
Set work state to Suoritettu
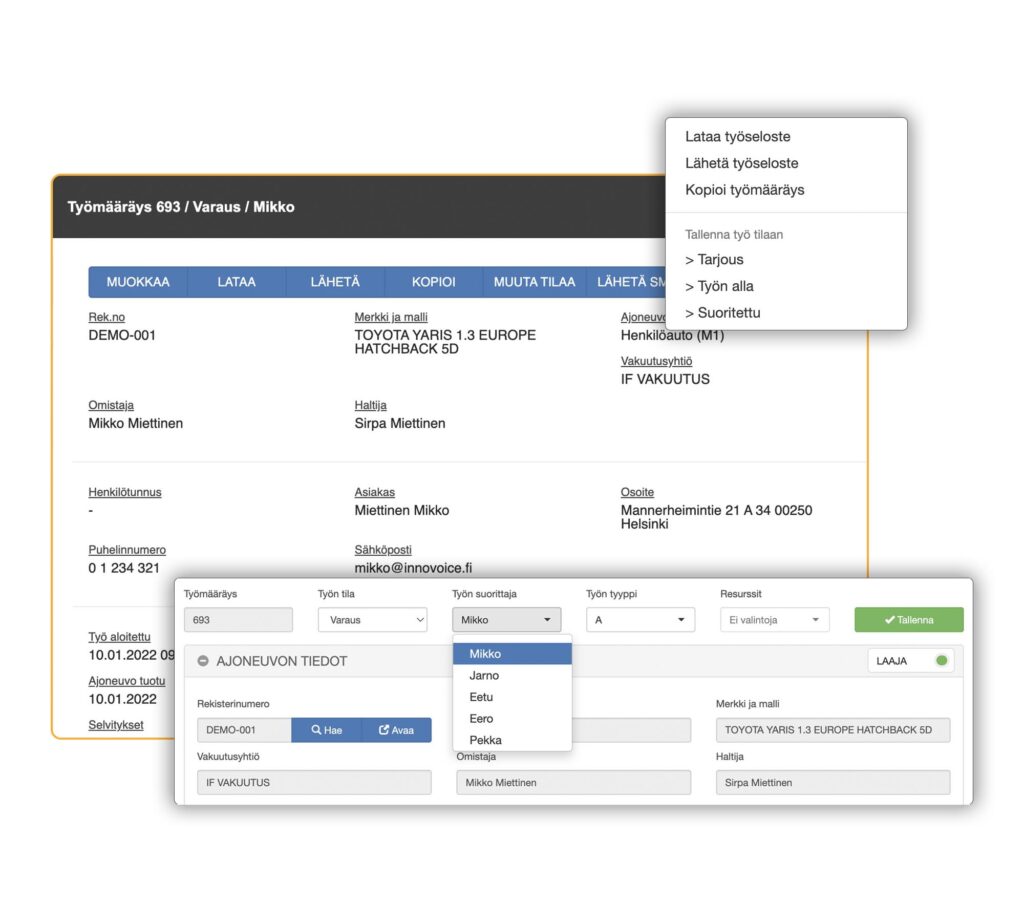pos(722,313)
